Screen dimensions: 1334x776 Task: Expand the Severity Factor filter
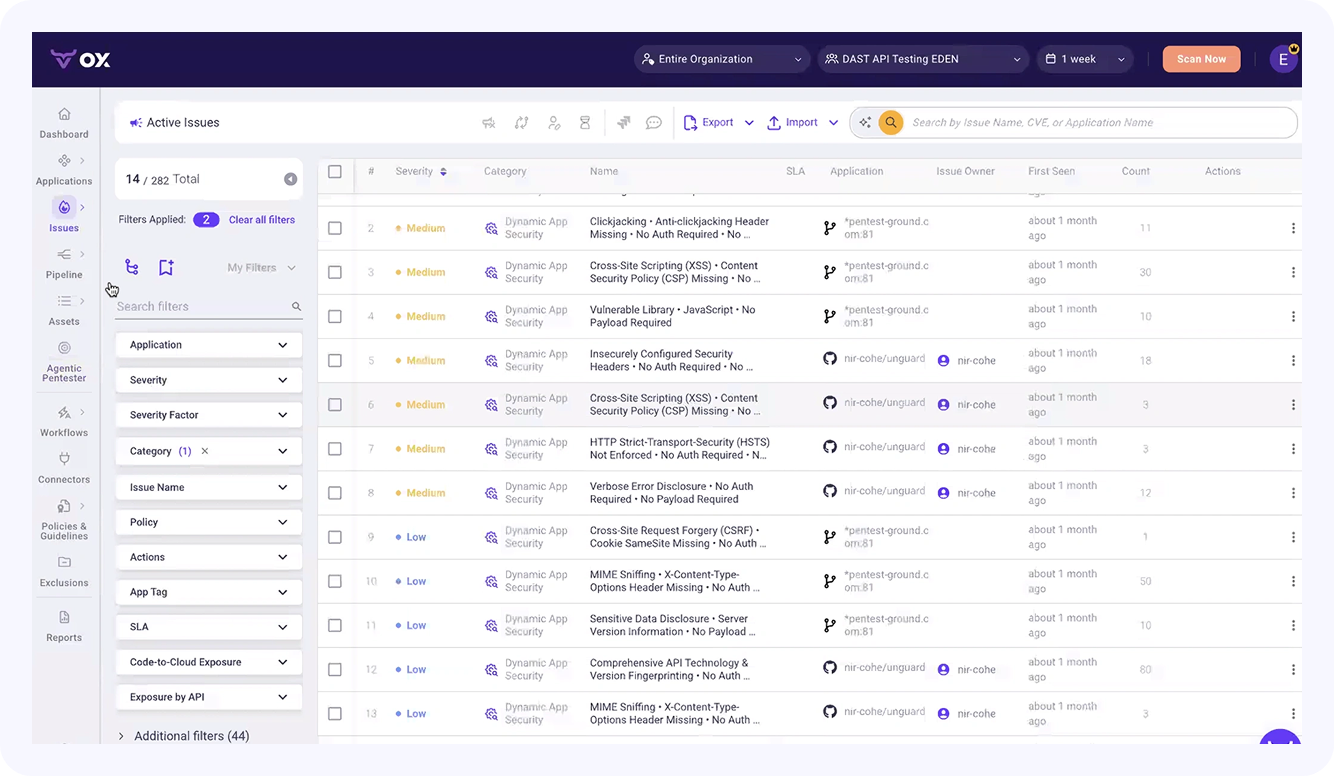coord(209,415)
